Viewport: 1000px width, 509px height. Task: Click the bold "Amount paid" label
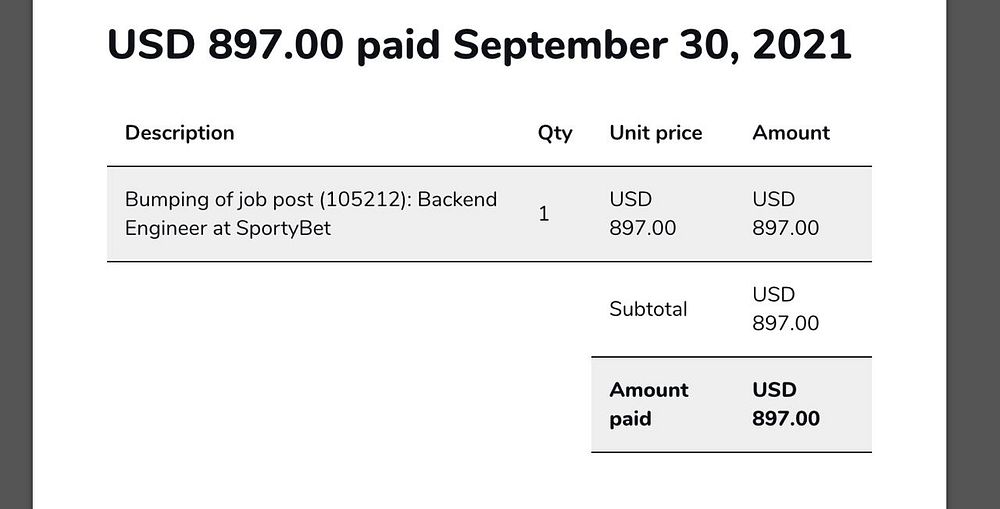tap(649, 404)
